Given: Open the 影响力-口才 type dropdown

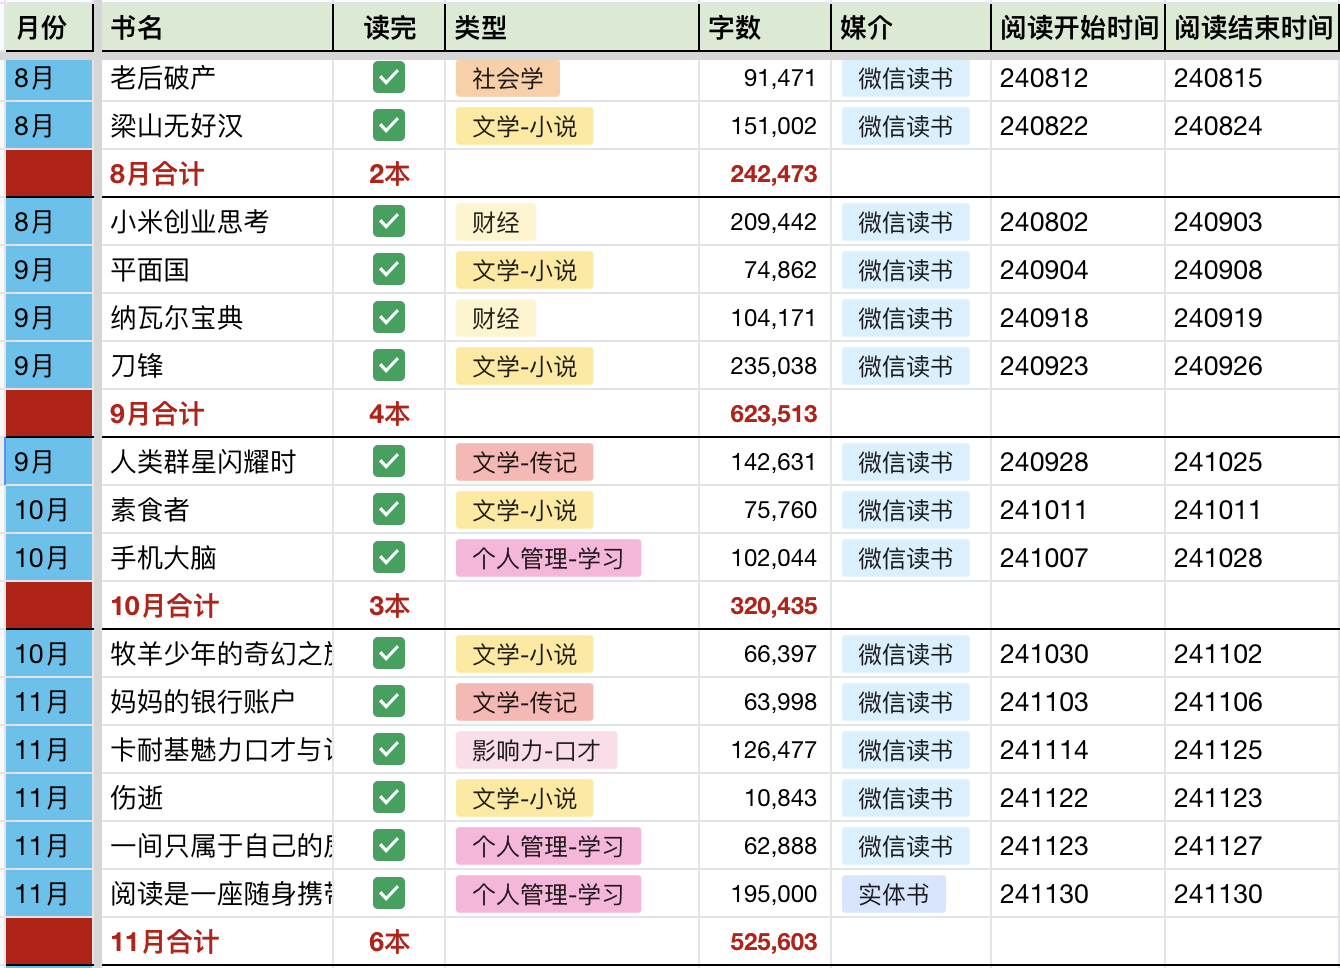Looking at the screenshot, I should 535,751.
